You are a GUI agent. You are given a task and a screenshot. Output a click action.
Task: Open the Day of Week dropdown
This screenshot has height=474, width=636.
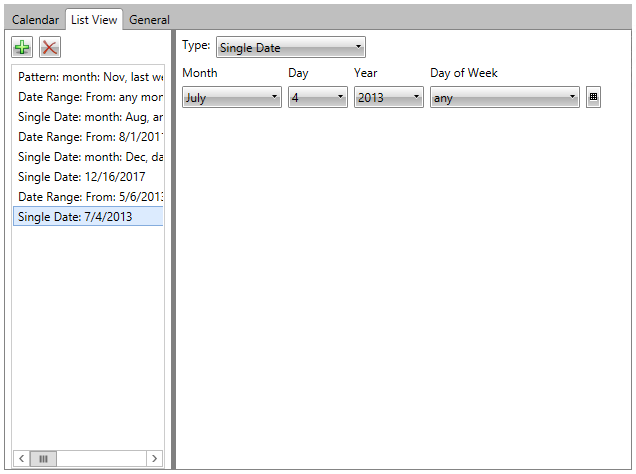504,98
